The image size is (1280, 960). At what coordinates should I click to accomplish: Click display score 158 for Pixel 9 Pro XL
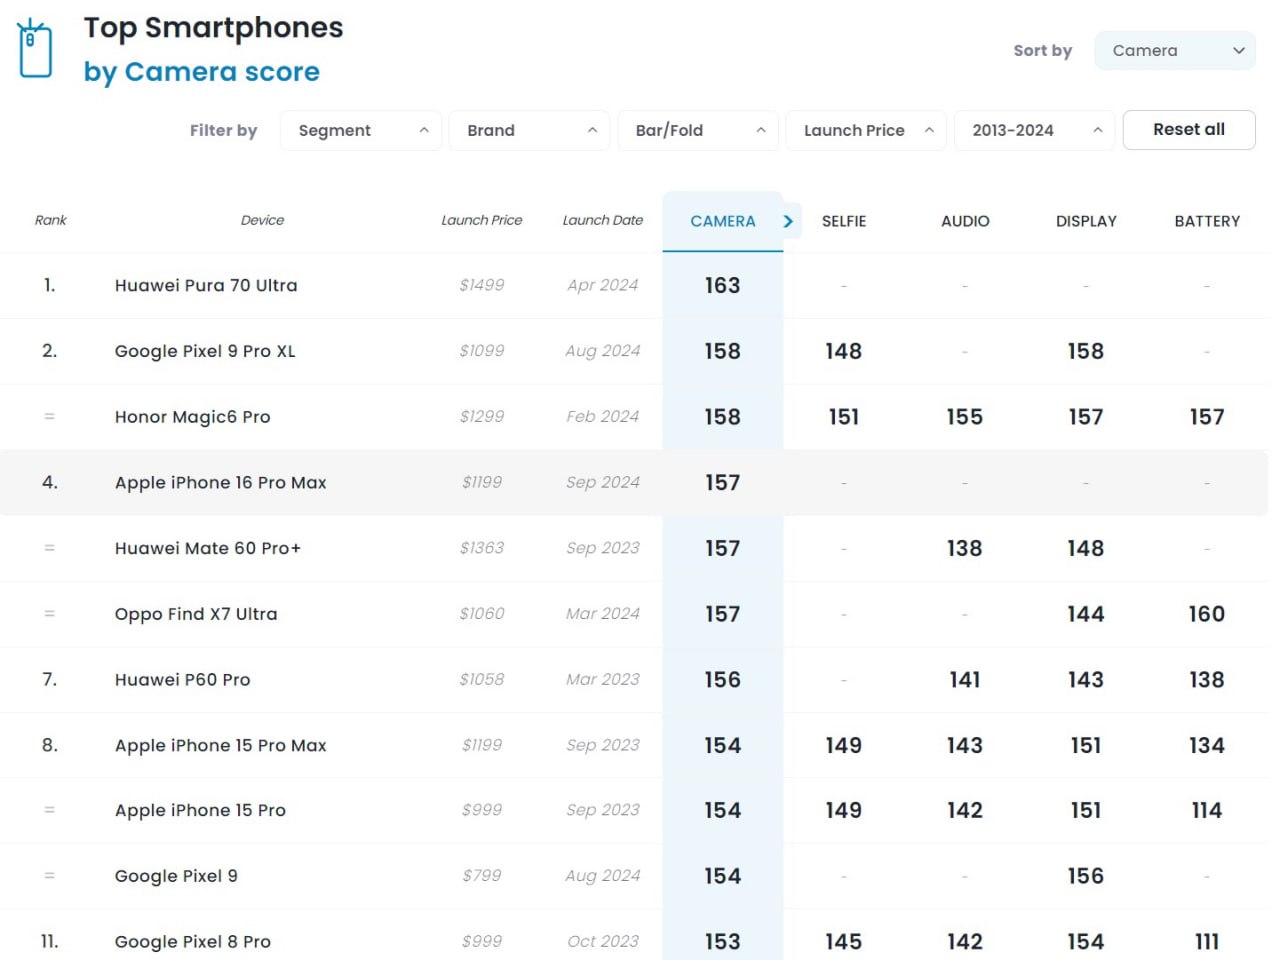pyautogui.click(x=1086, y=351)
